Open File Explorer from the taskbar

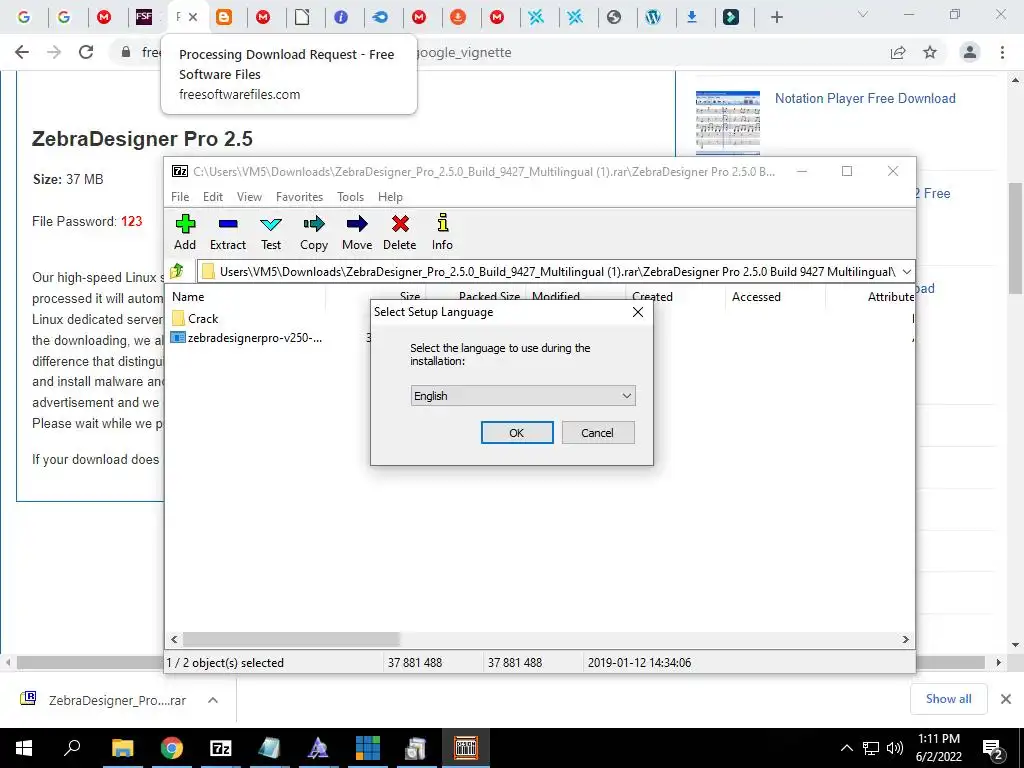click(122, 748)
